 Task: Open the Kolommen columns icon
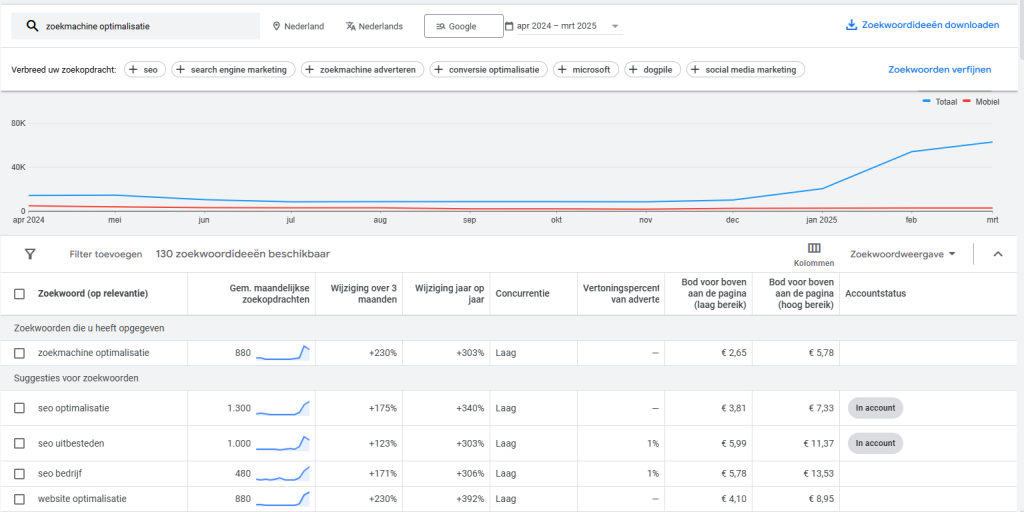pos(814,248)
